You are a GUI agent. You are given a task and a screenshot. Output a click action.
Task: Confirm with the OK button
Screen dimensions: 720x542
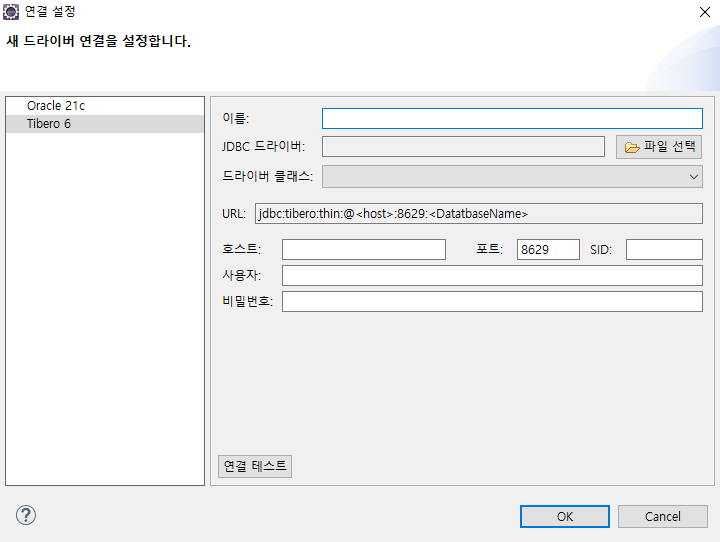click(x=565, y=517)
